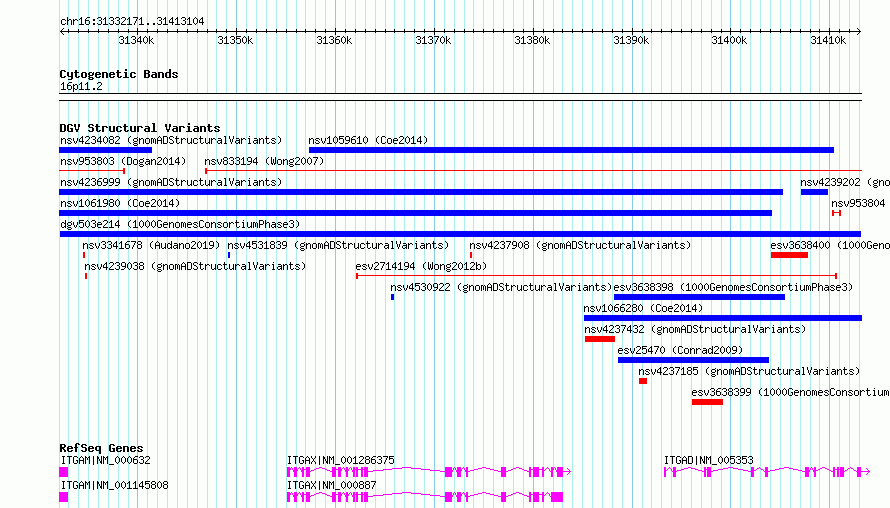The image size is (890, 508).
Task: Open the ITGAM|NM_001145808 gene label
Action: [x=115, y=486]
